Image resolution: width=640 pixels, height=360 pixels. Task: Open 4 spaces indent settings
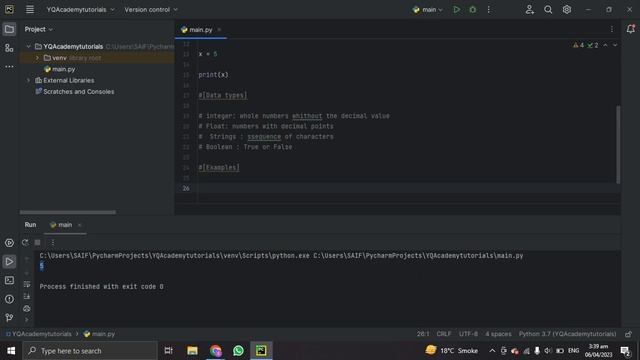pyautogui.click(x=498, y=334)
